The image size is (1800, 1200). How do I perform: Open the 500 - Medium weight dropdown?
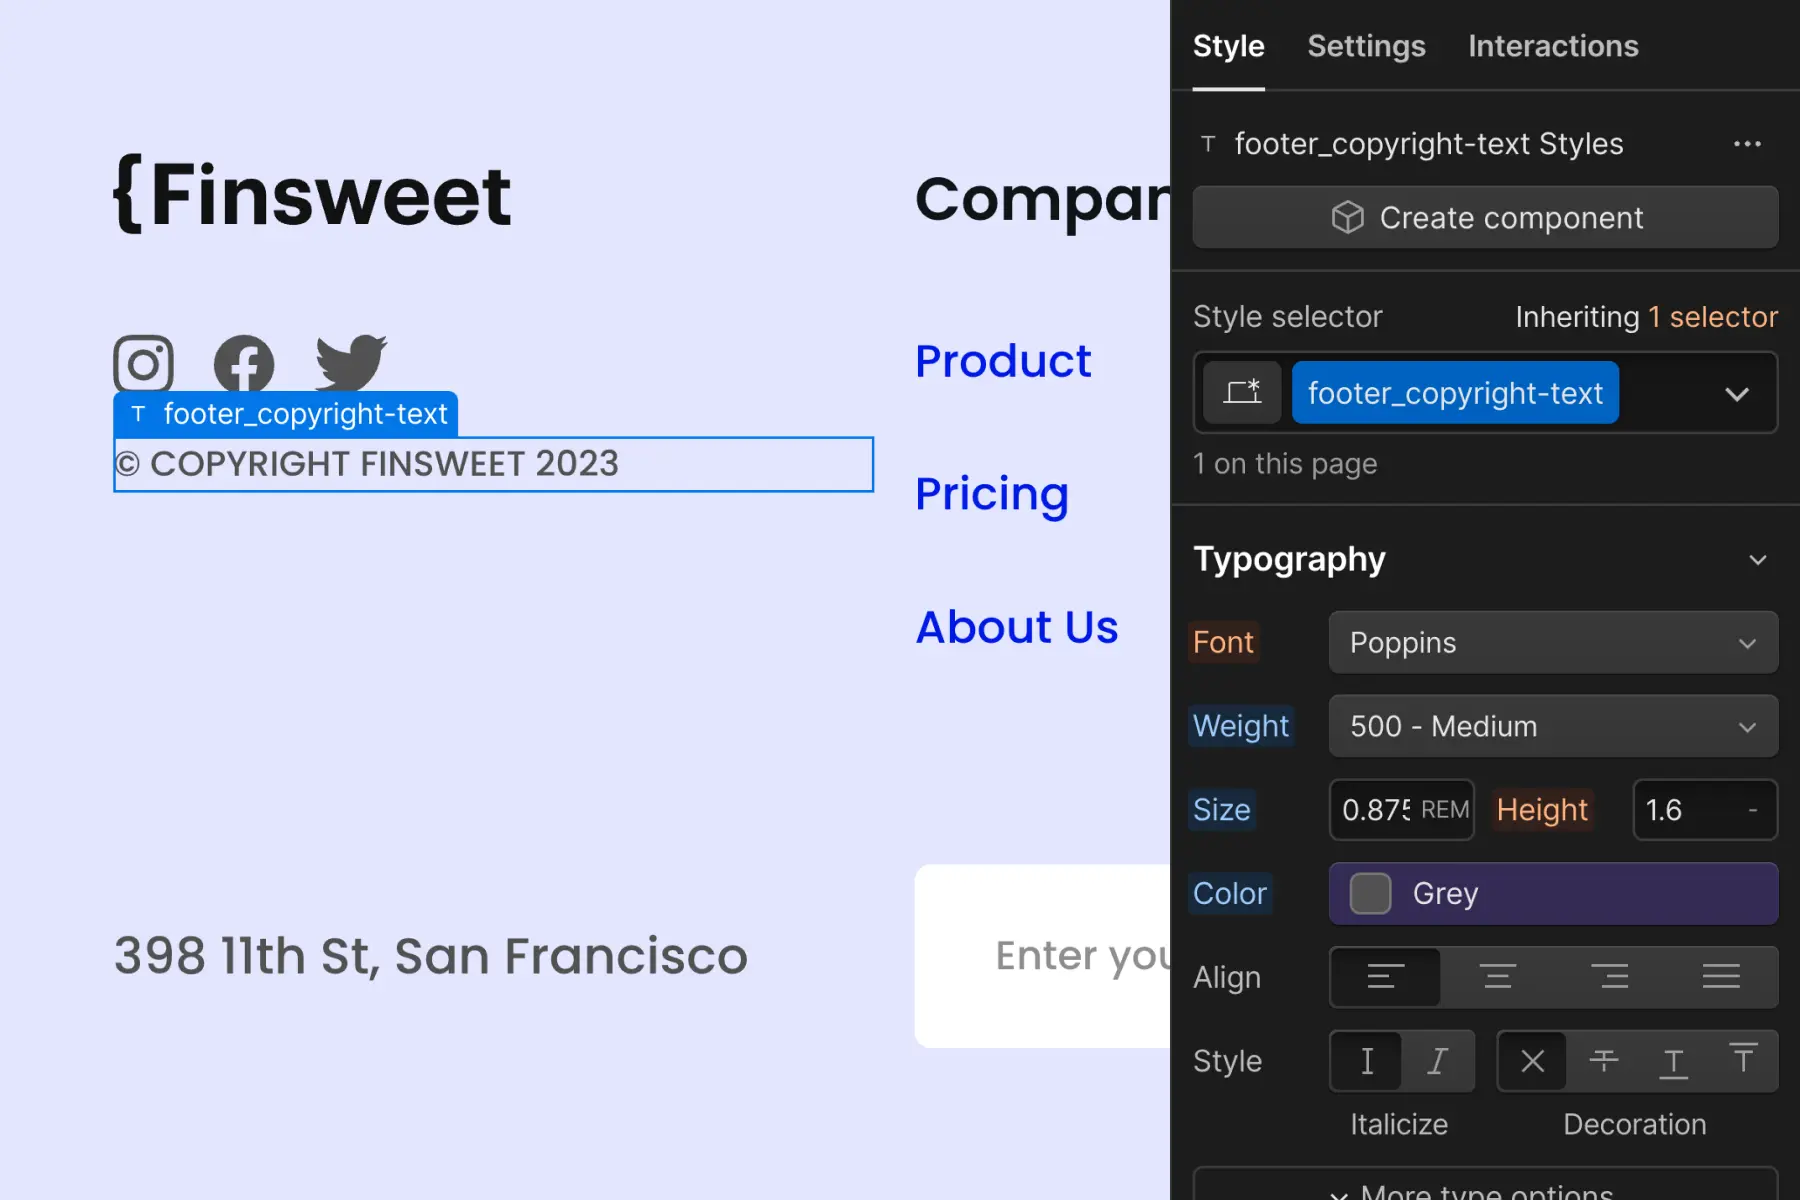point(1553,726)
